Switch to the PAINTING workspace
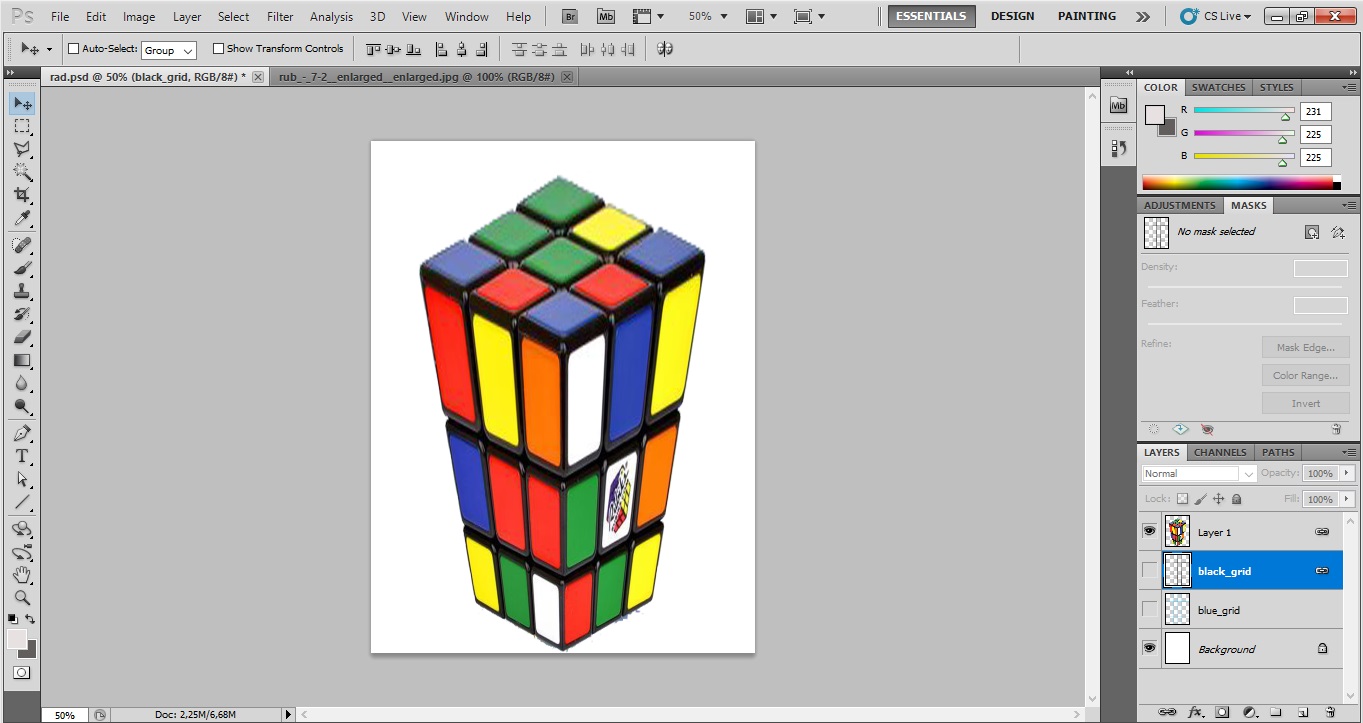This screenshot has width=1363, height=723. click(1087, 16)
